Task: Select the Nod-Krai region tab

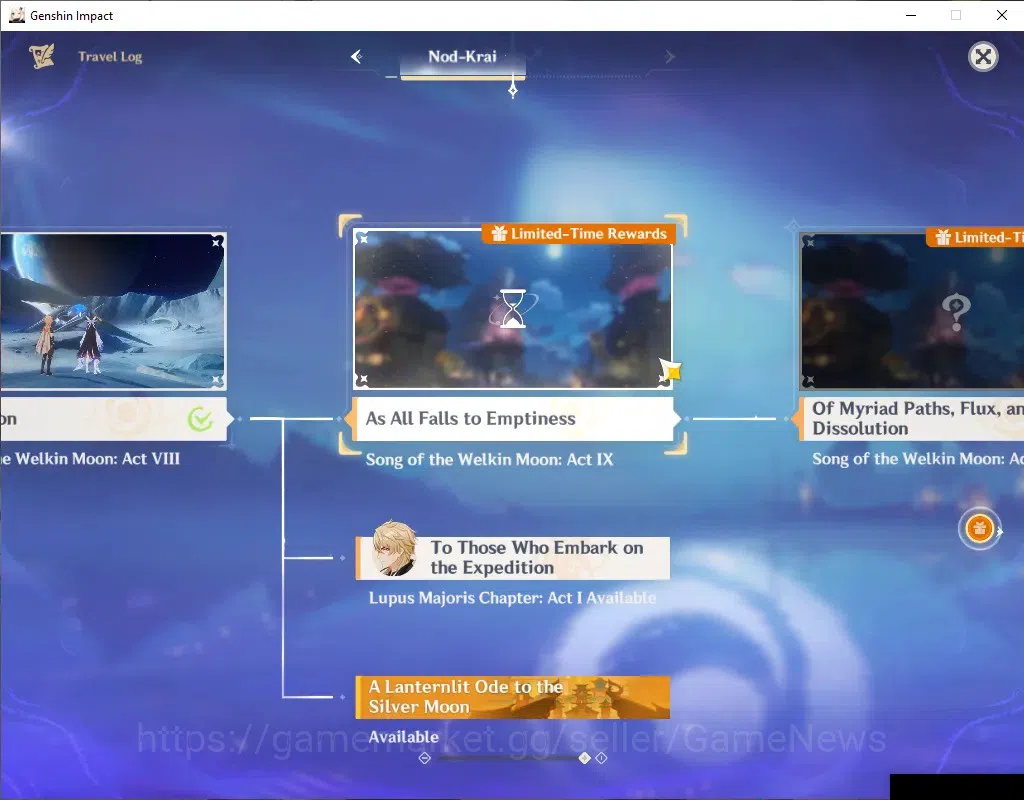Action: point(462,57)
